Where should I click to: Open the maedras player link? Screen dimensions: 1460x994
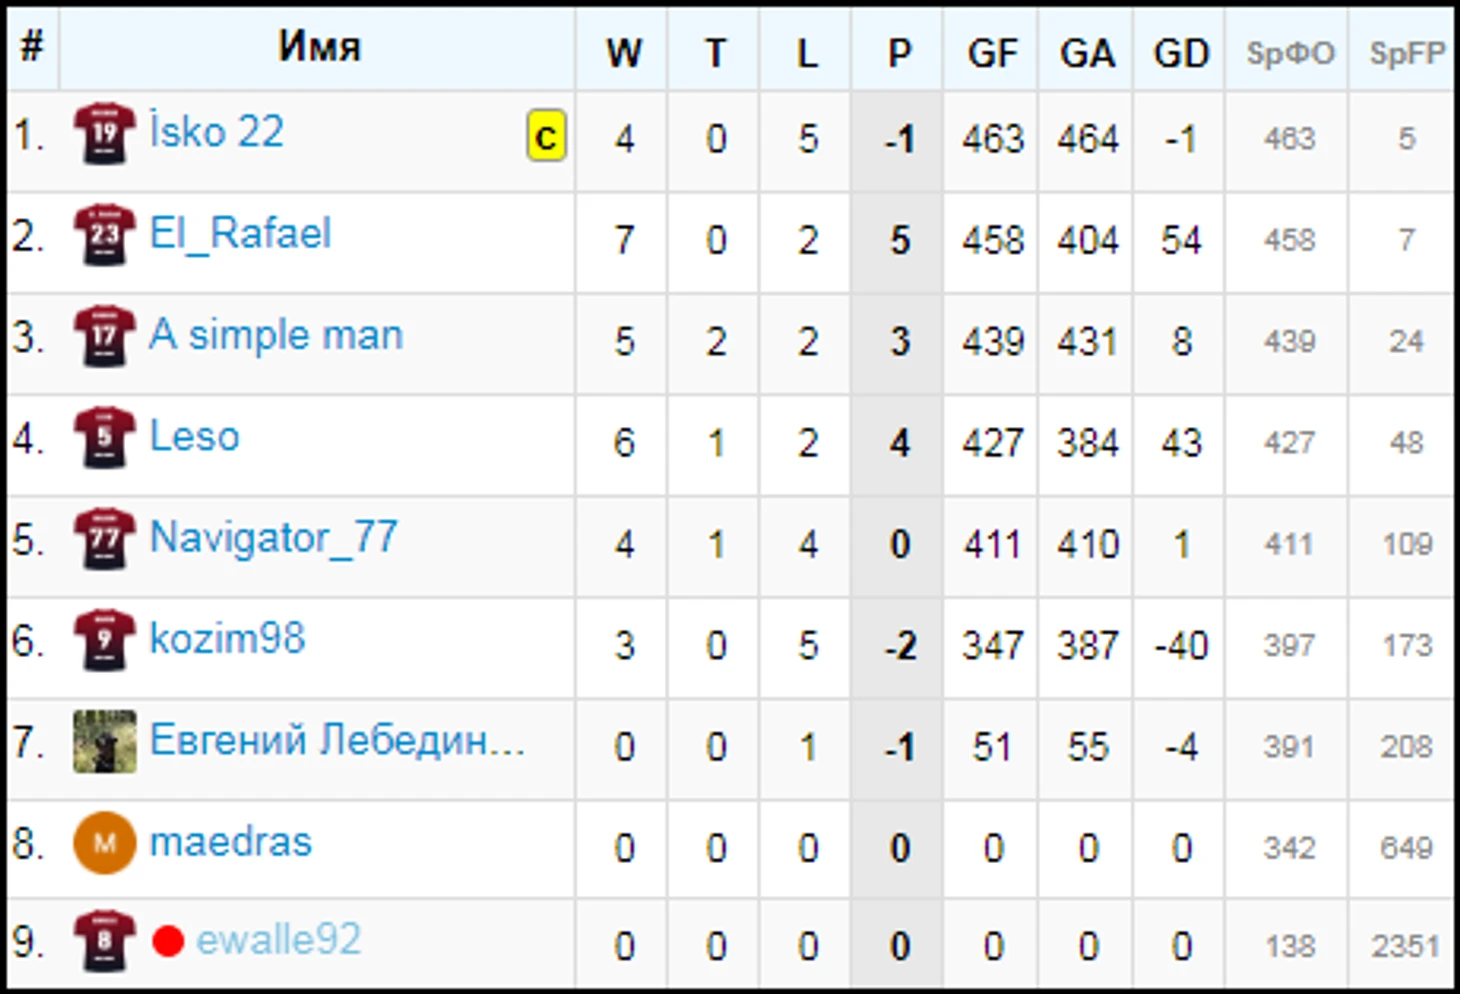point(230,842)
